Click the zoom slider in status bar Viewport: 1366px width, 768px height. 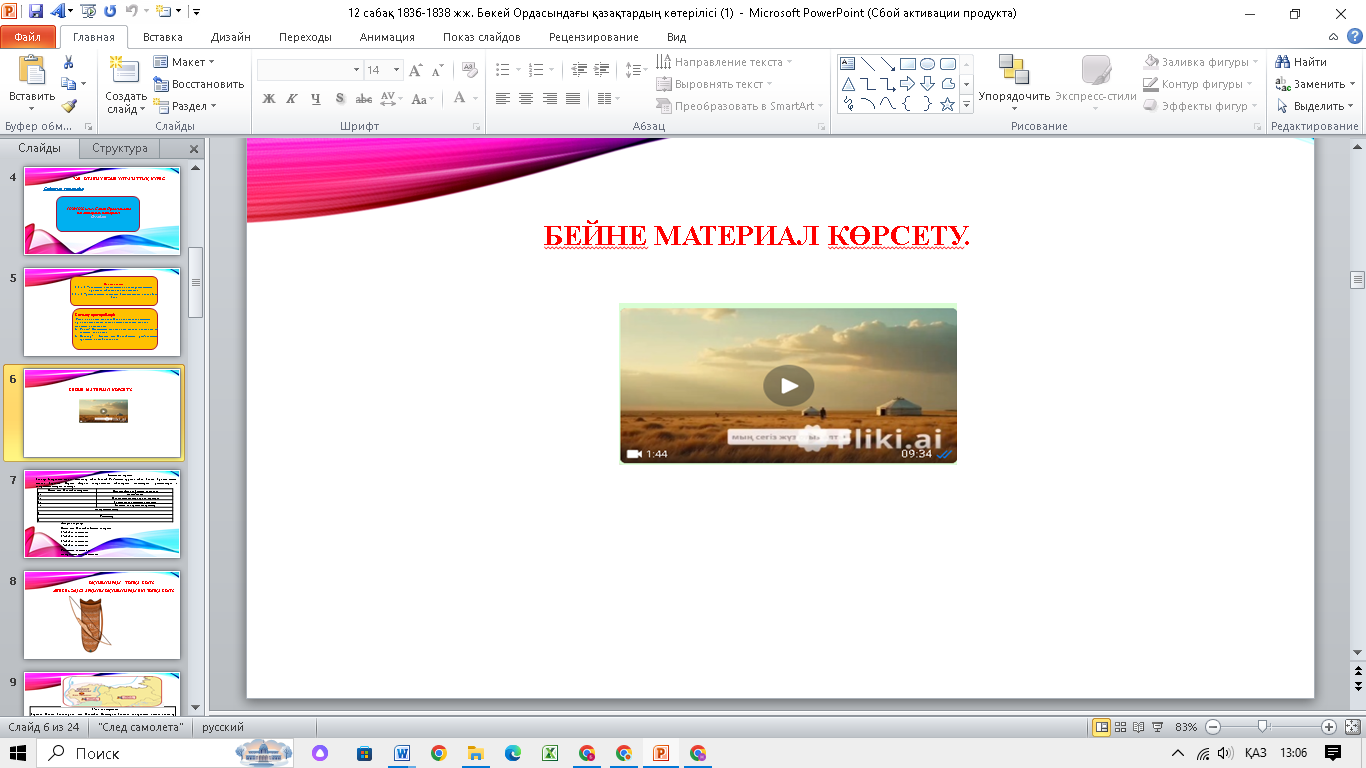[x=1263, y=727]
